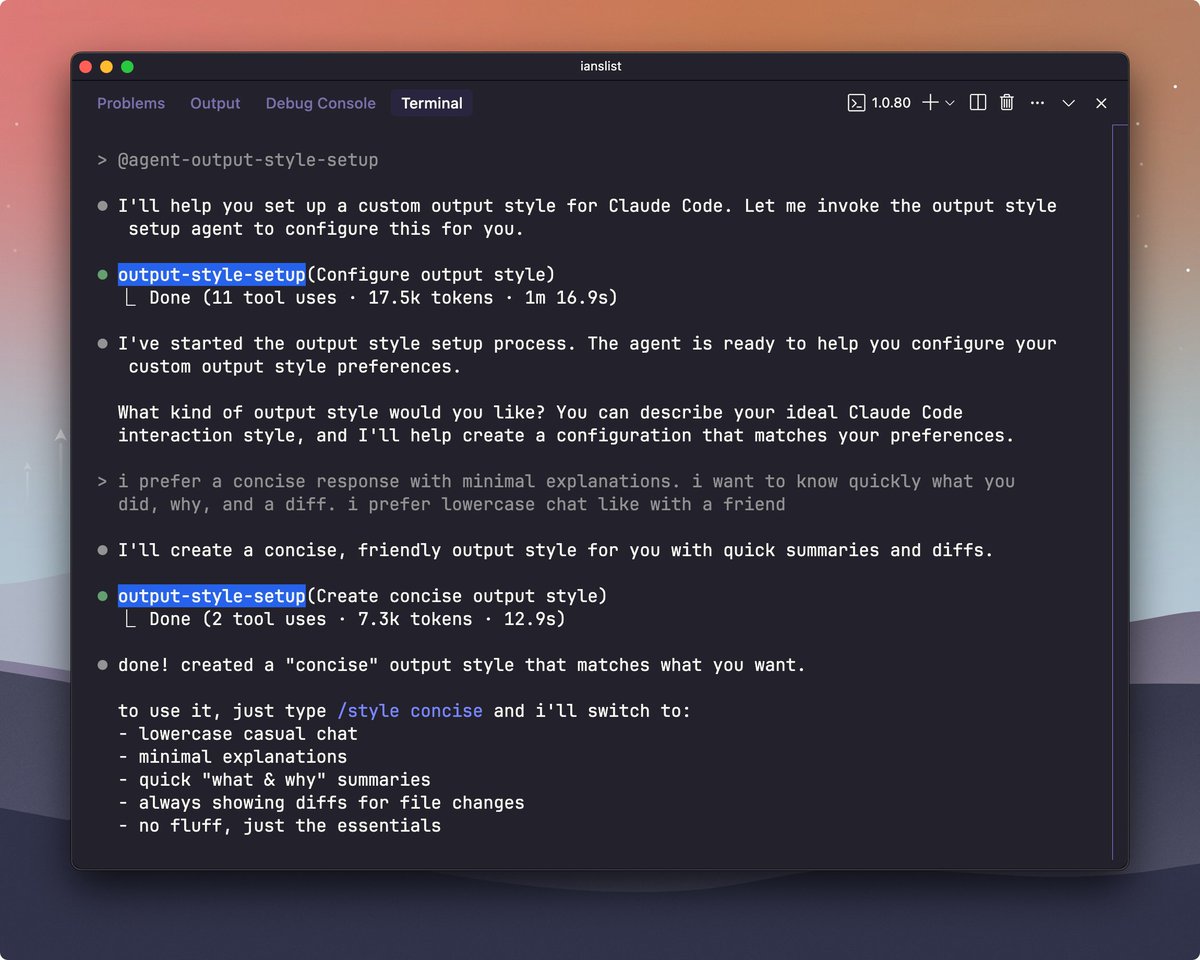Minimize the window with the yellow button
The width and height of the screenshot is (1200, 960).
[107, 67]
